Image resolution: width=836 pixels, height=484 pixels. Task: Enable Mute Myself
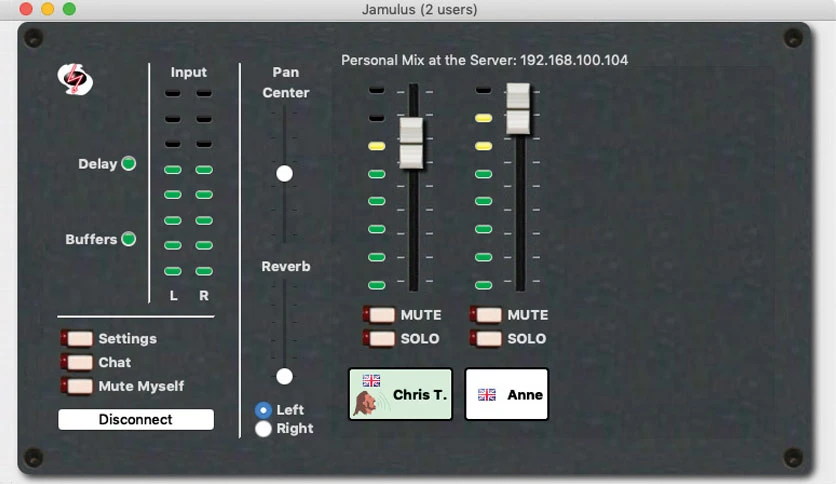click(77, 385)
